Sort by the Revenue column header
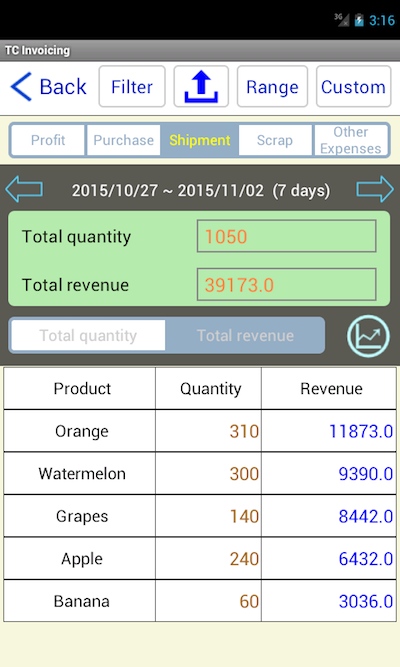Screen dimensions: 400x667 (x=329, y=388)
